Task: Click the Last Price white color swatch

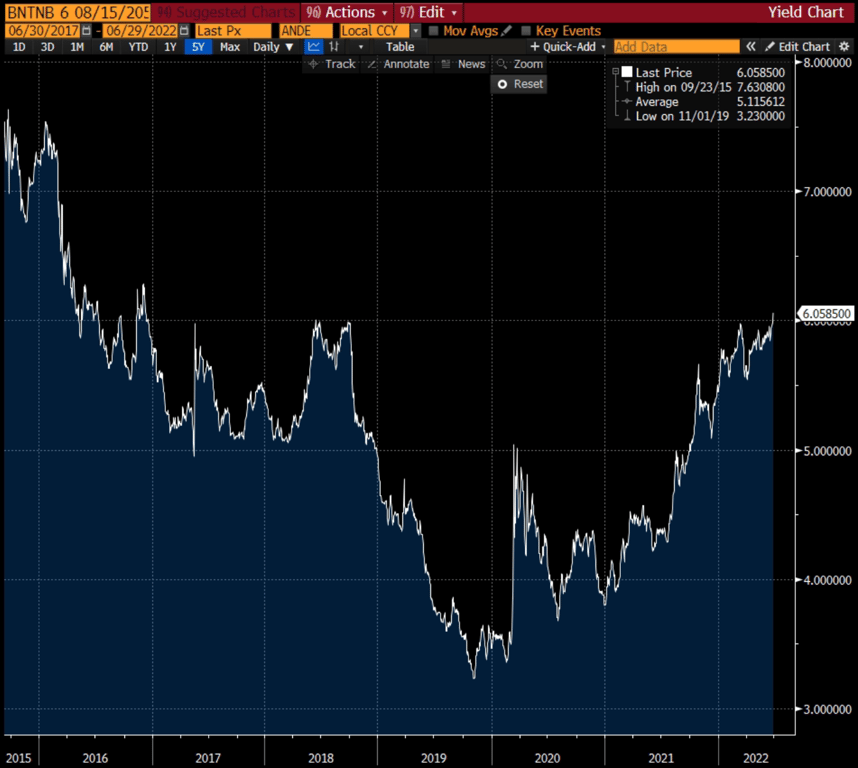Action: tap(627, 72)
